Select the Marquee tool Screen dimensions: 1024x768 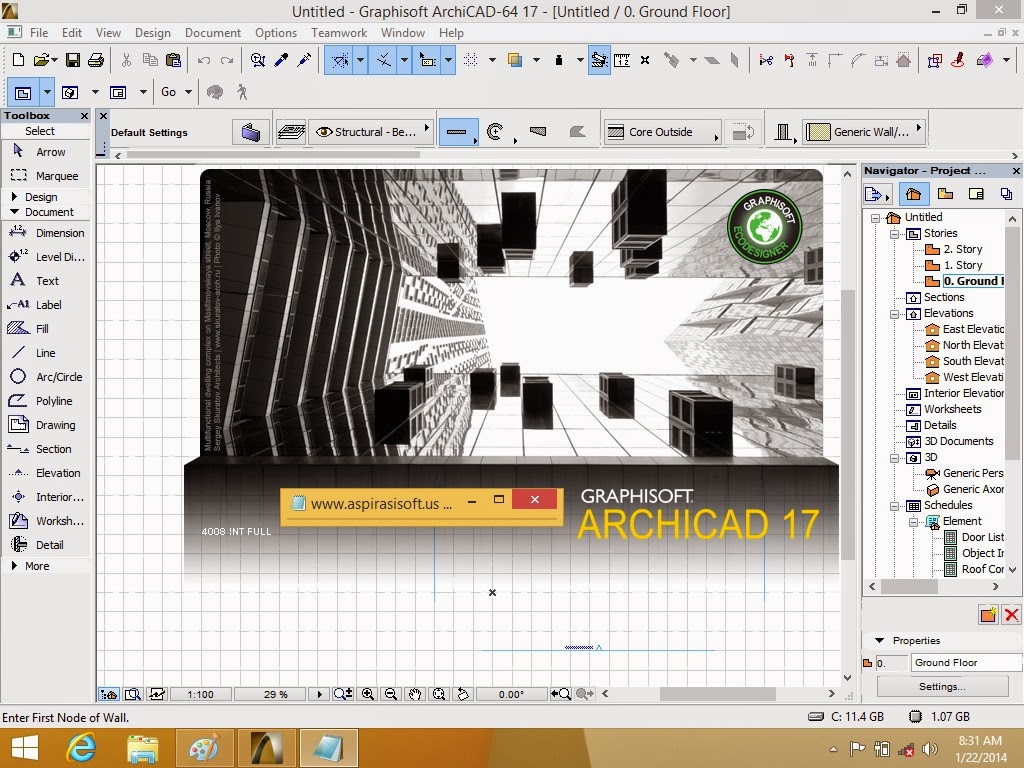click(x=46, y=176)
